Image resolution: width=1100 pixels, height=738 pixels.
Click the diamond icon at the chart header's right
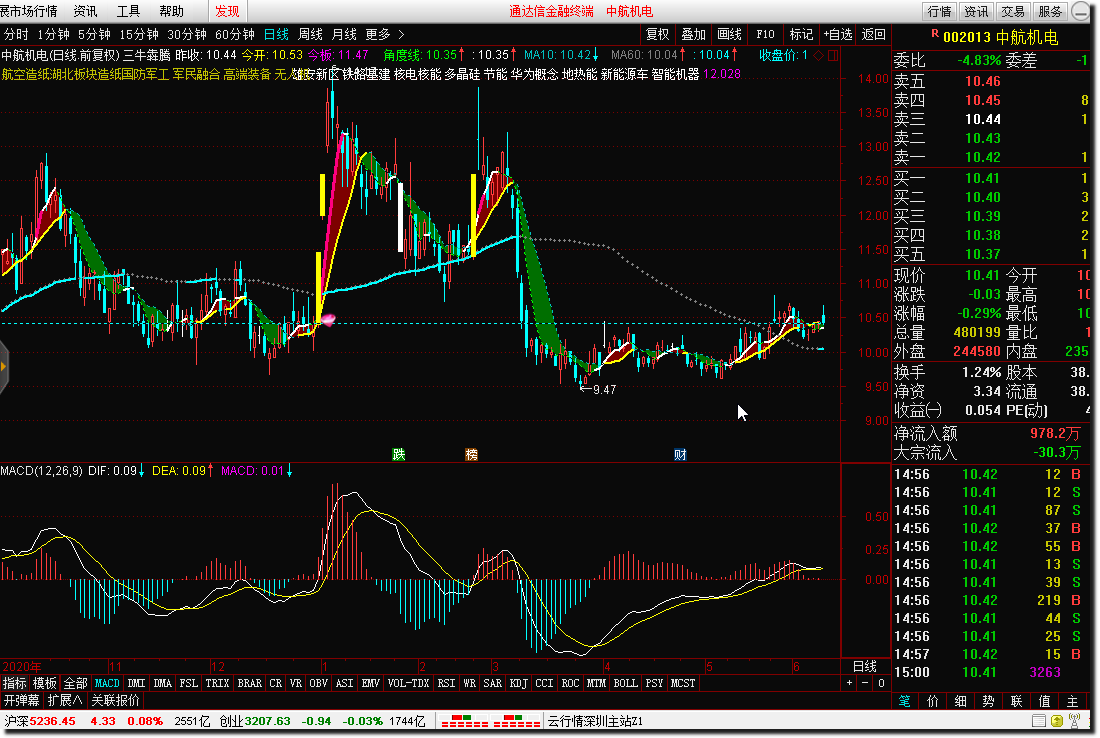(819, 55)
